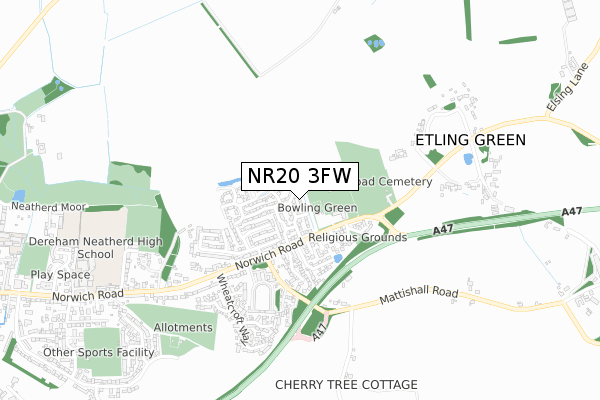Click the A47 label next to Religious Grounds
600x400 pixels.
coord(443,230)
